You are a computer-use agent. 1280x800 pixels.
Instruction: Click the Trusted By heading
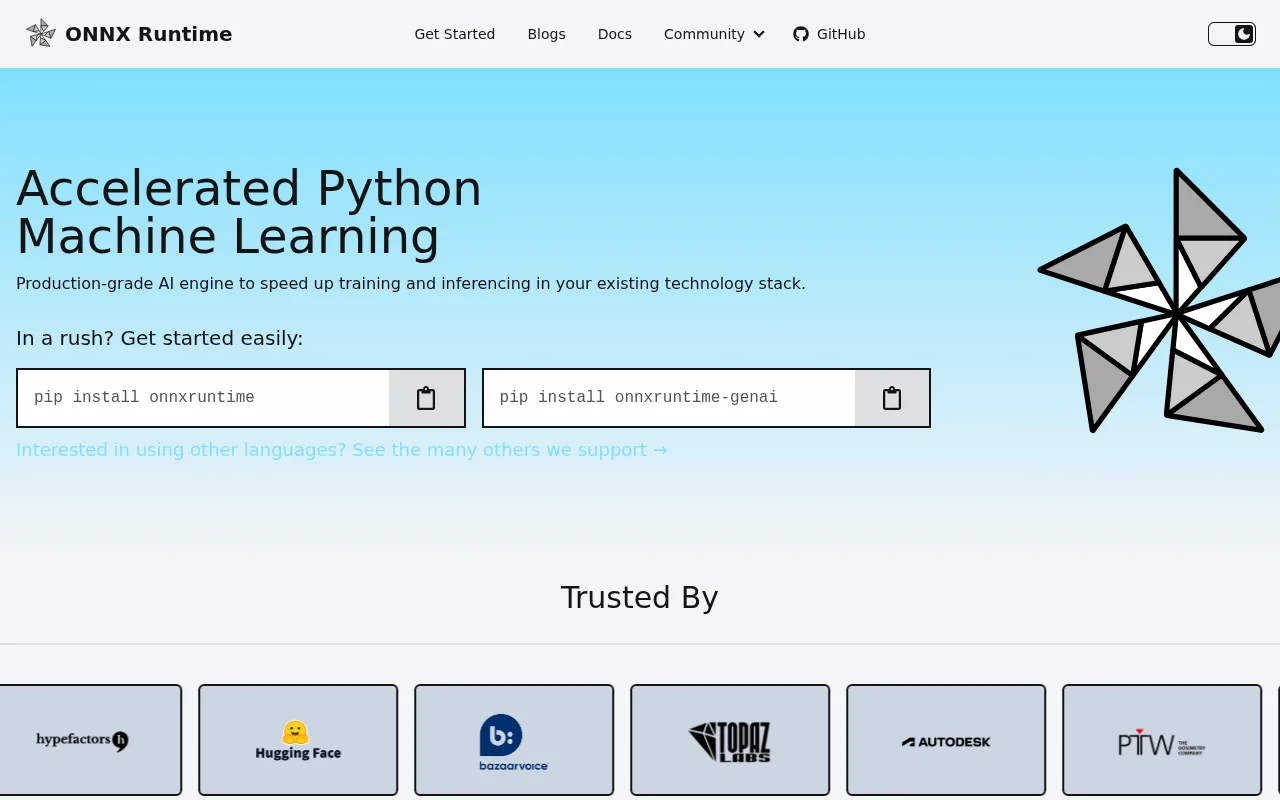[x=640, y=597]
